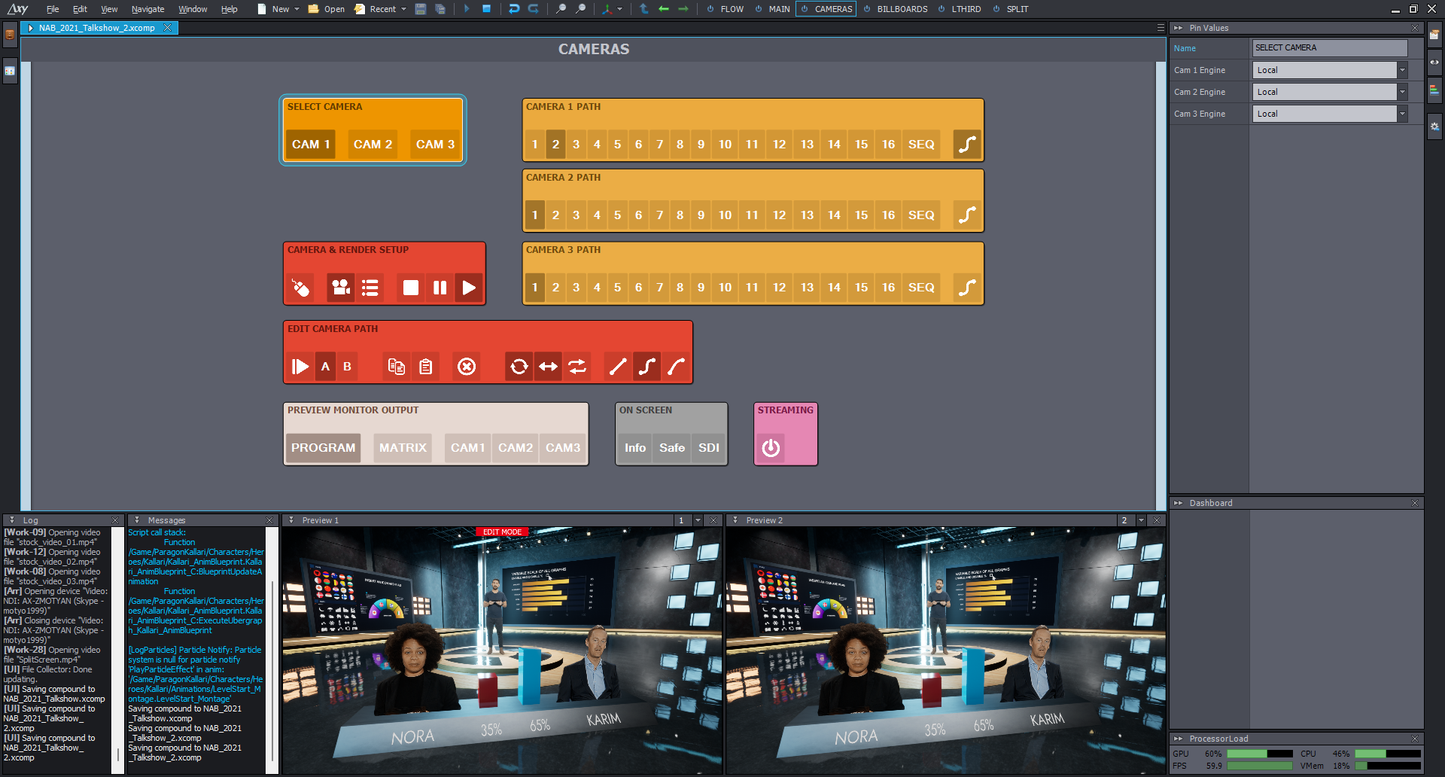Click SEQ in Camera 2 Path
Image resolution: width=1445 pixels, height=777 pixels.
(921, 215)
